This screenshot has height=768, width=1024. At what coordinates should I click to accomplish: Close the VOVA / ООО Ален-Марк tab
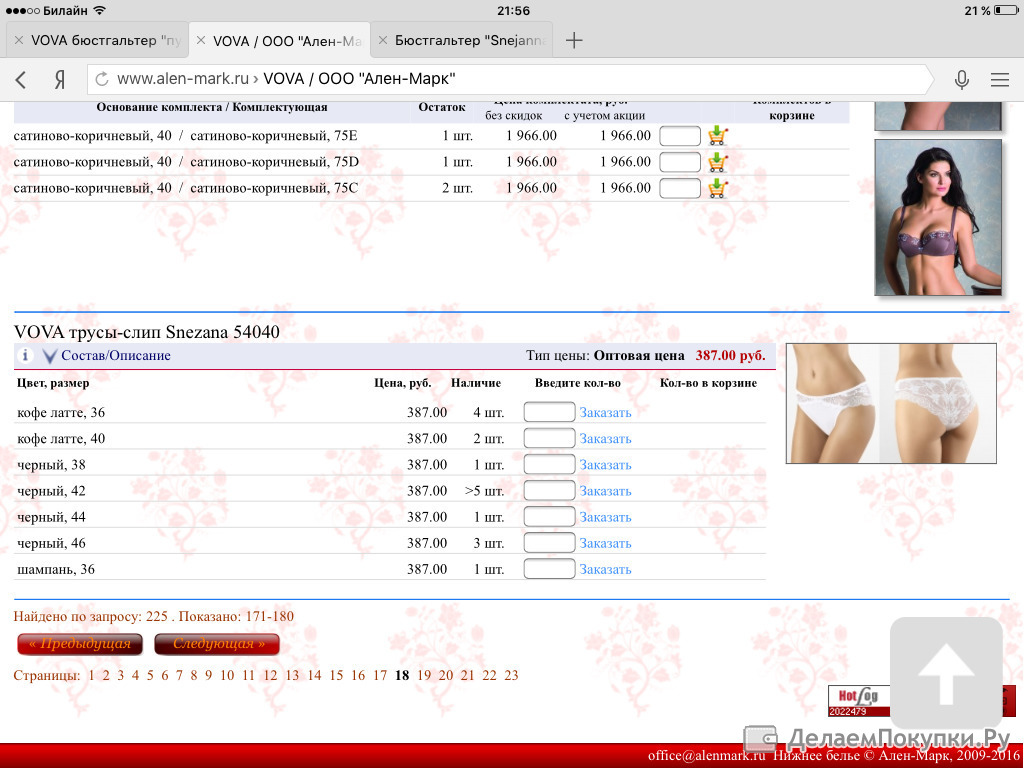coord(201,40)
